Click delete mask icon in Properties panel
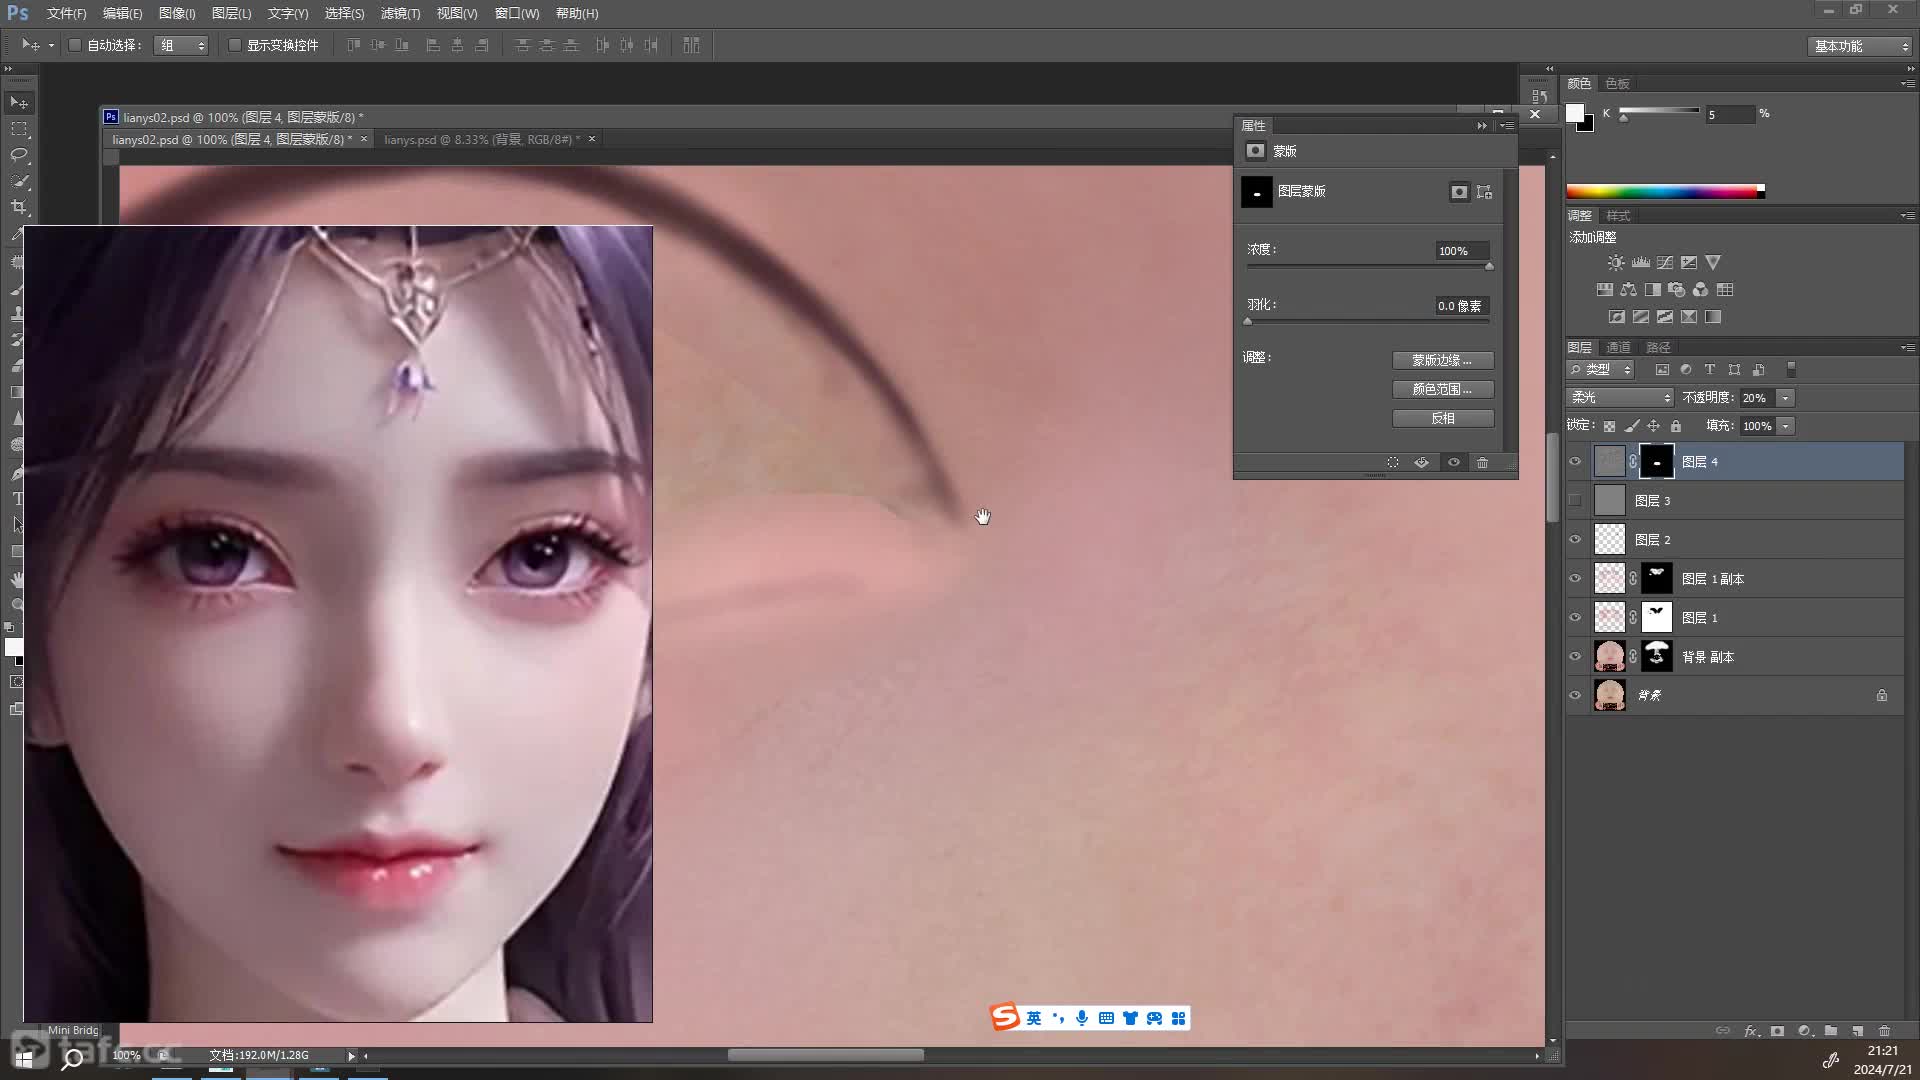 click(1483, 463)
